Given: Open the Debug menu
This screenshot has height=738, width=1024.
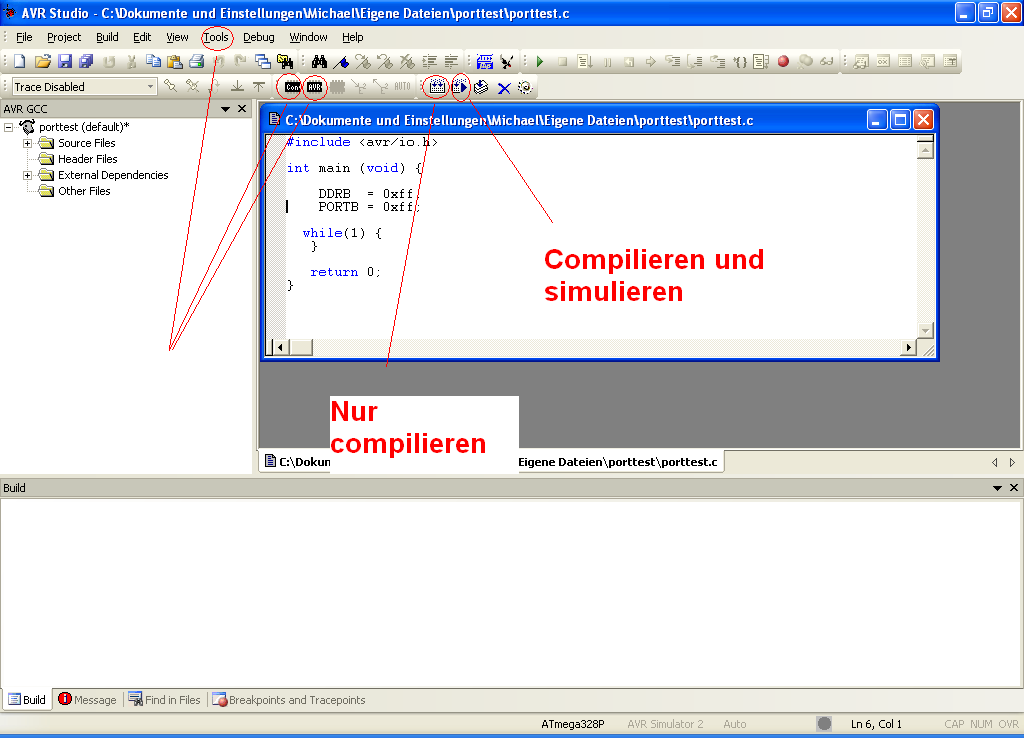Looking at the screenshot, I should (x=259, y=37).
